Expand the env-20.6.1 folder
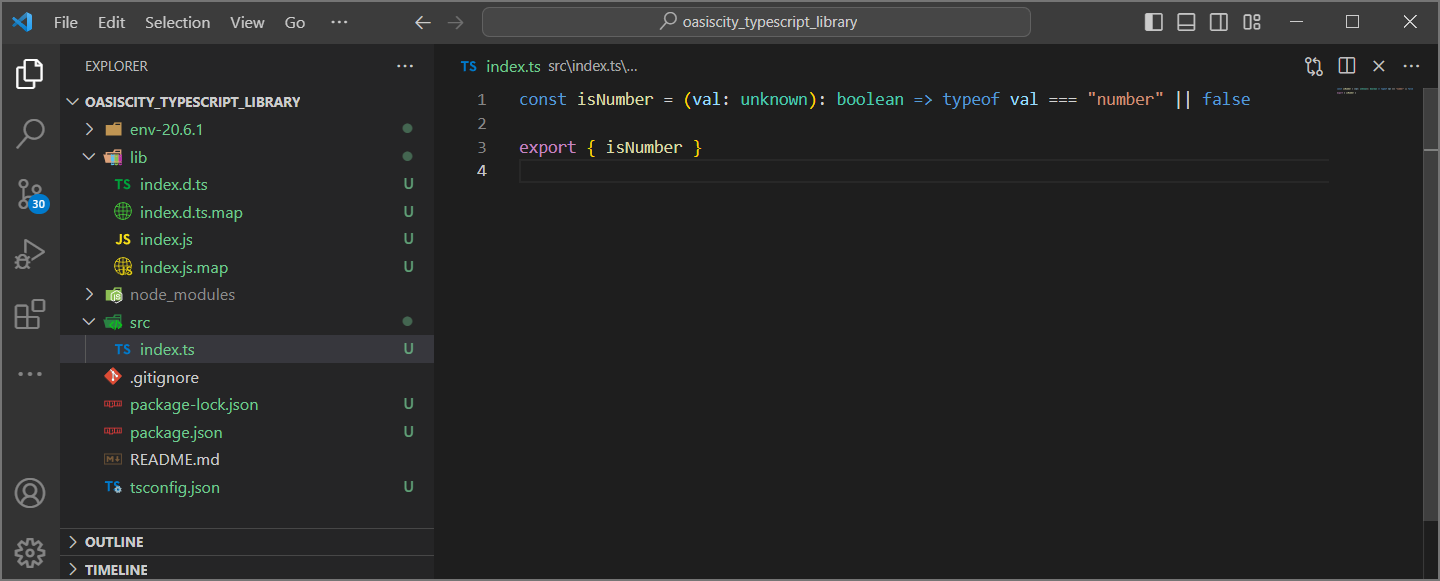Screen dimensions: 1440x581 click(x=247, y=129)
